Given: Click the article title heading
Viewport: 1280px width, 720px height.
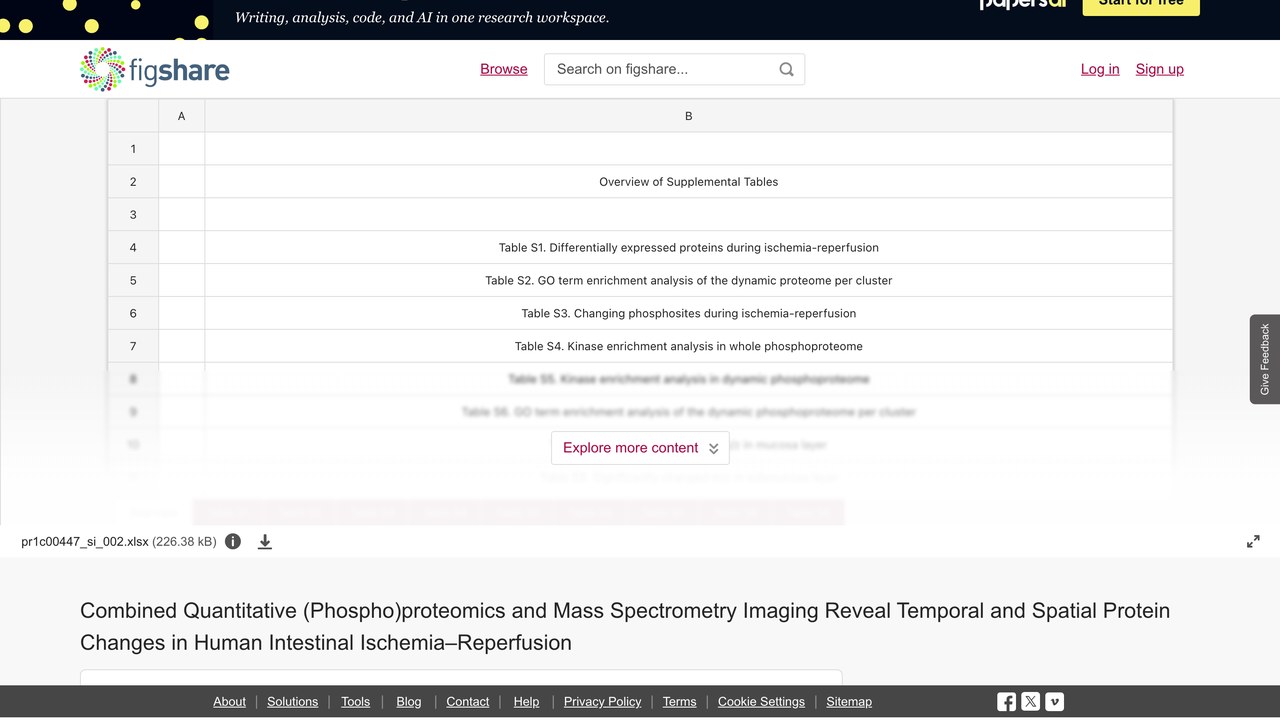Looking at the screenshot, I should pyautogui.click(x=625, y=626).
